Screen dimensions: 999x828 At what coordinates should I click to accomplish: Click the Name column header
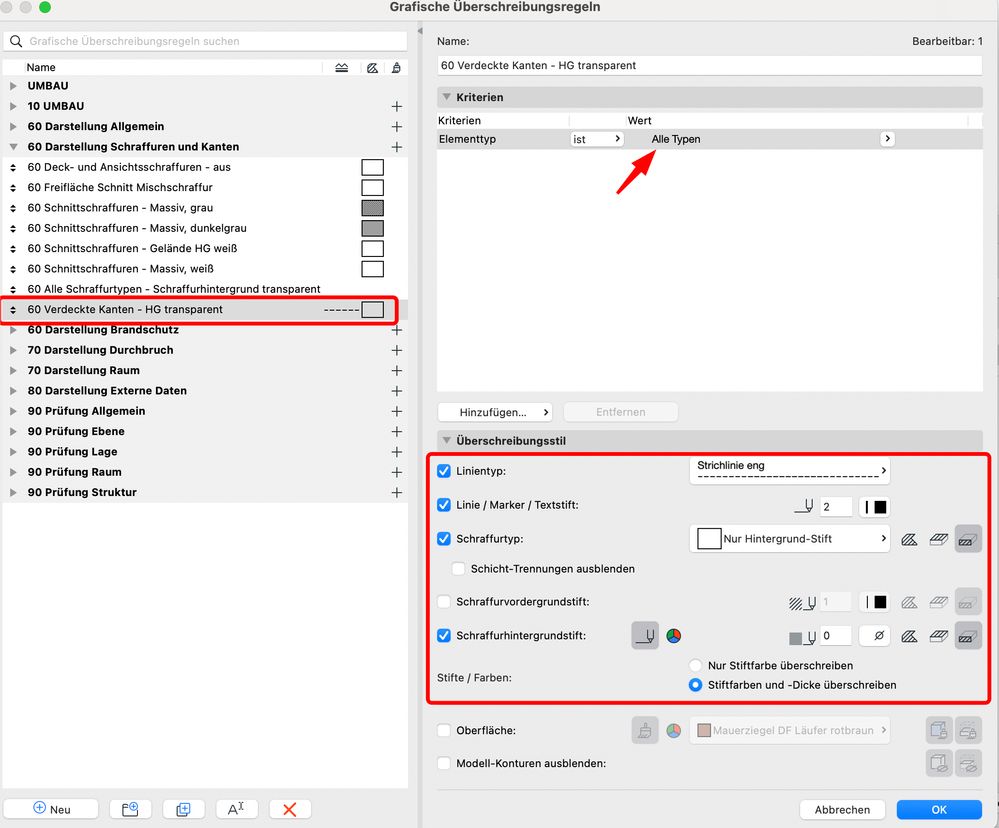pos(41,68)
